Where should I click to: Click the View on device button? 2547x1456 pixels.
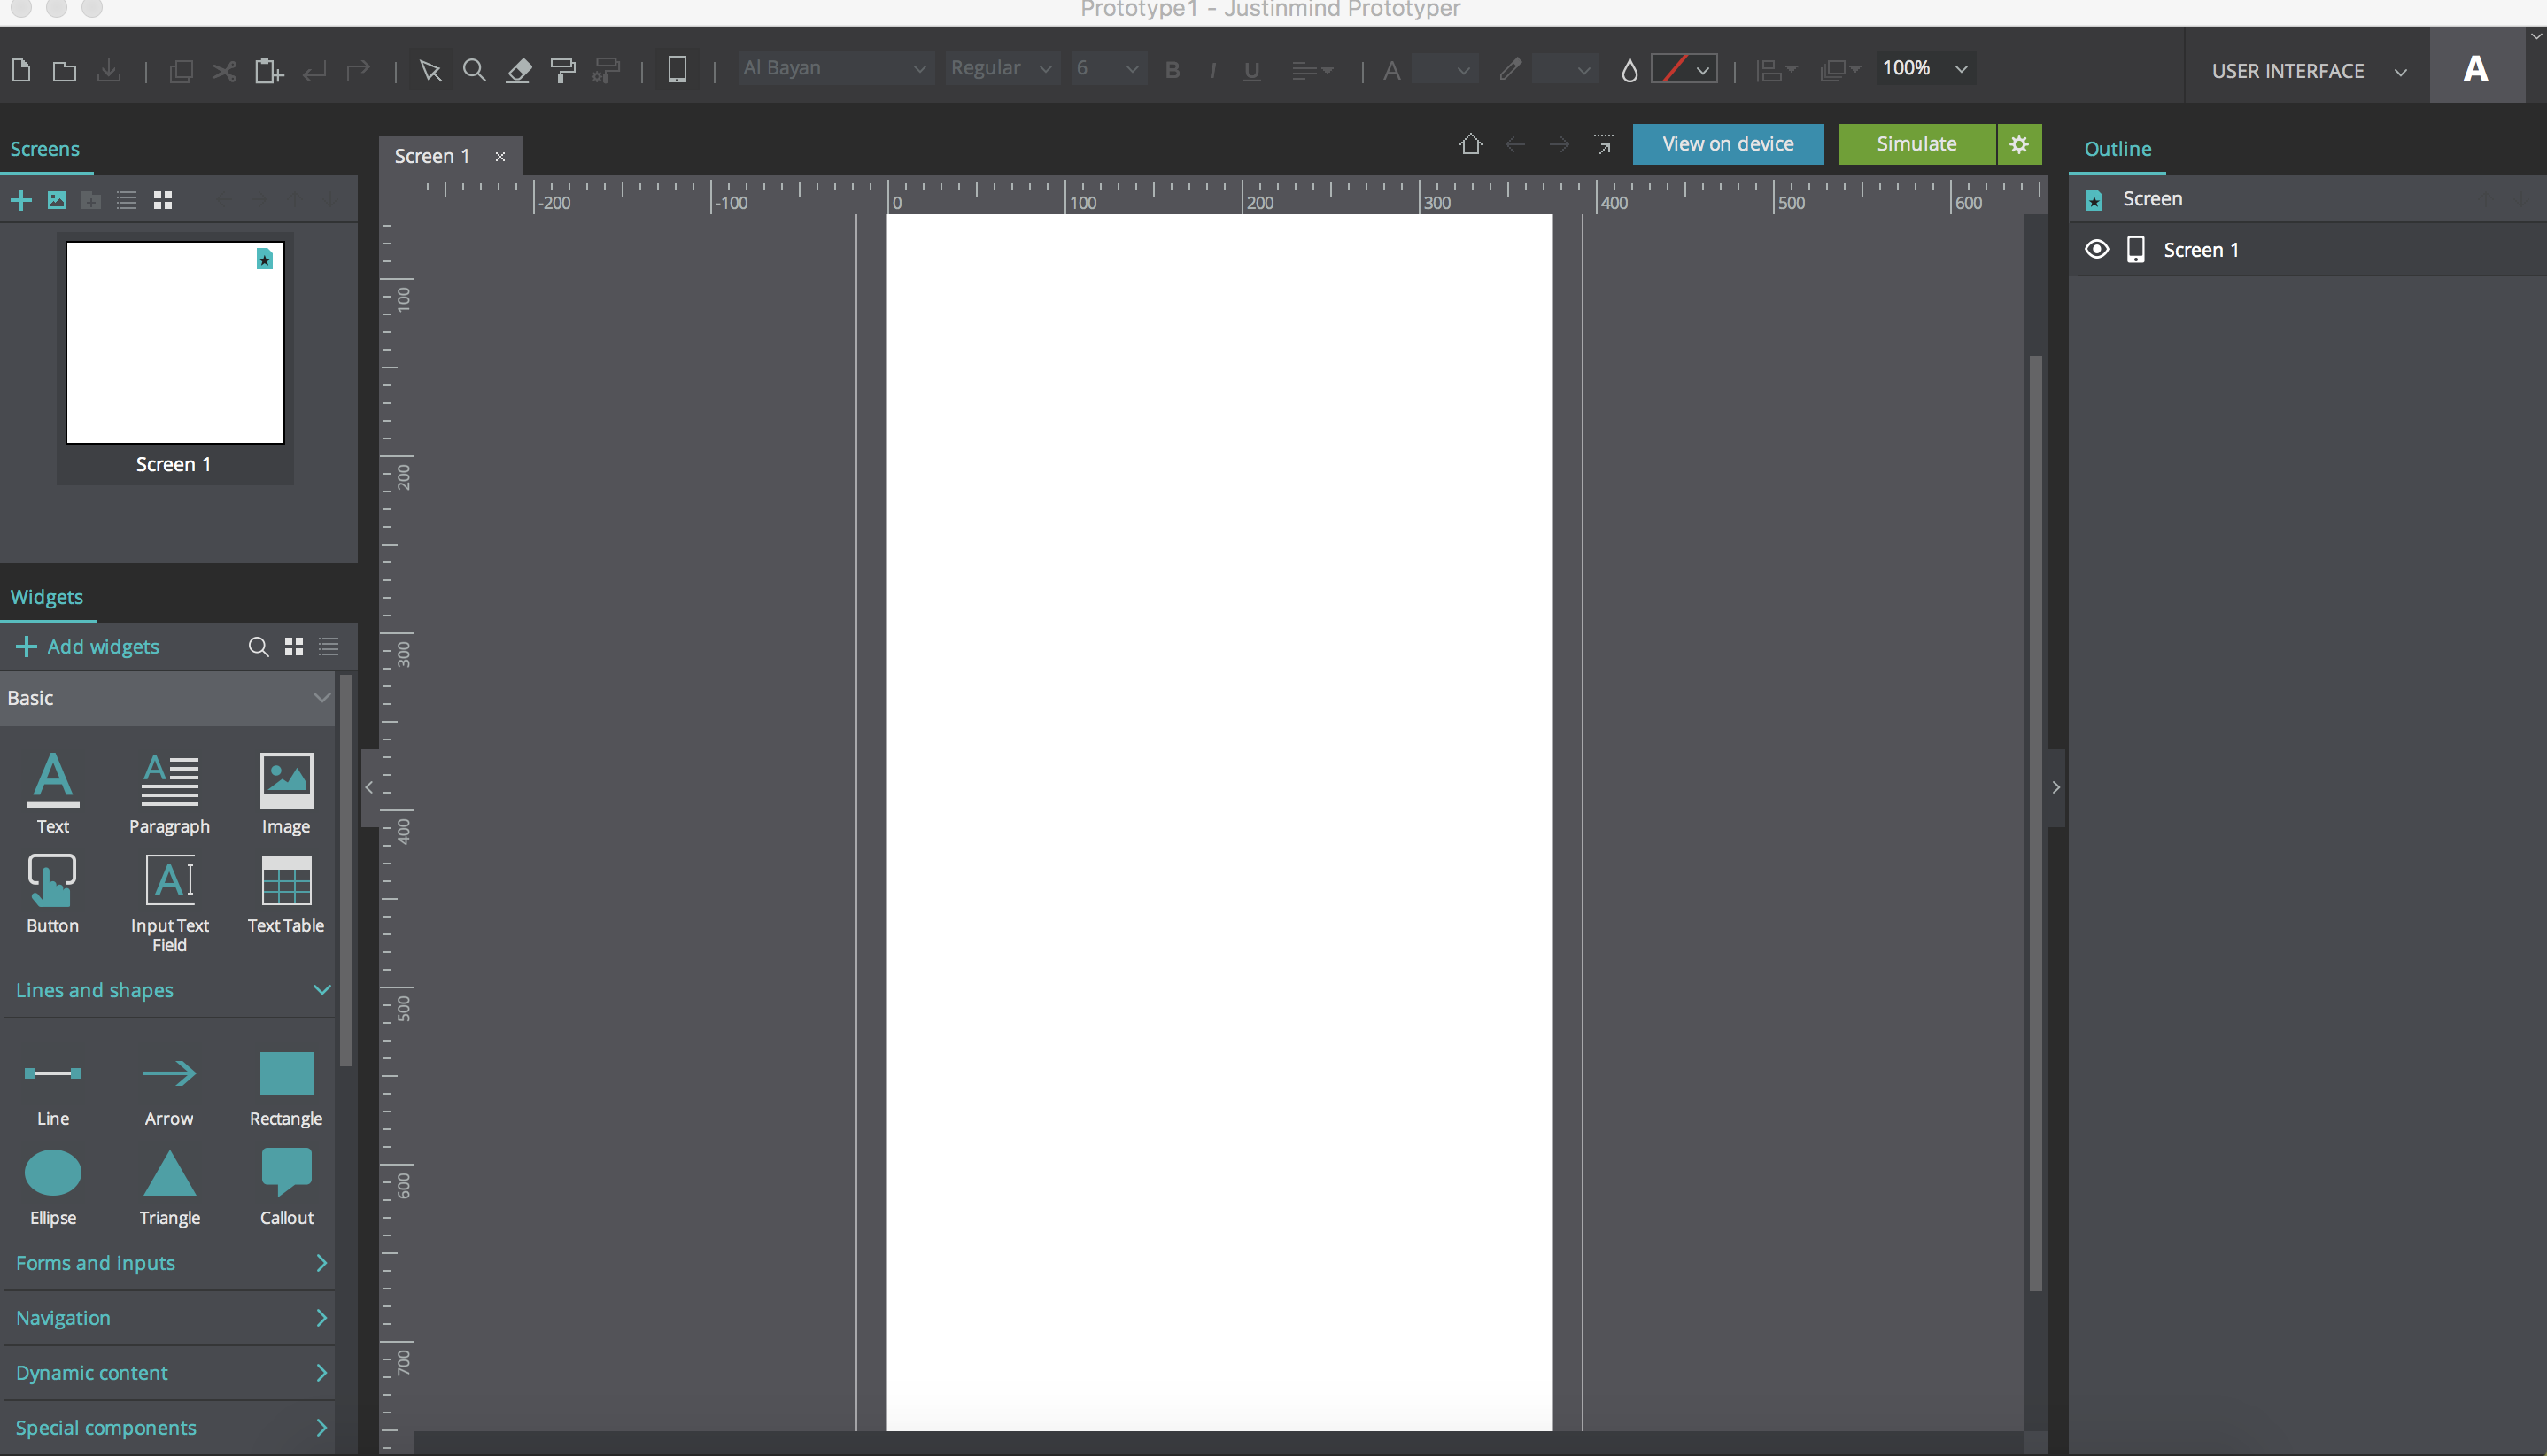[x=1727, y=144]
